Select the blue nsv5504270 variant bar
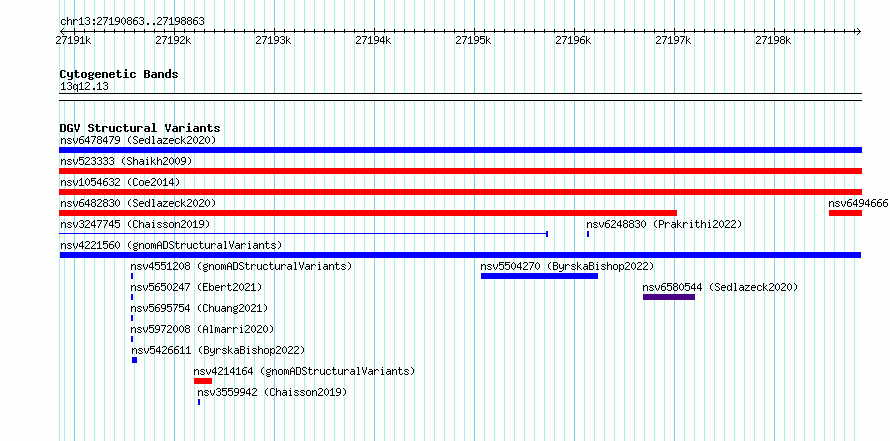890x441 pixels. tap(539, 276)
